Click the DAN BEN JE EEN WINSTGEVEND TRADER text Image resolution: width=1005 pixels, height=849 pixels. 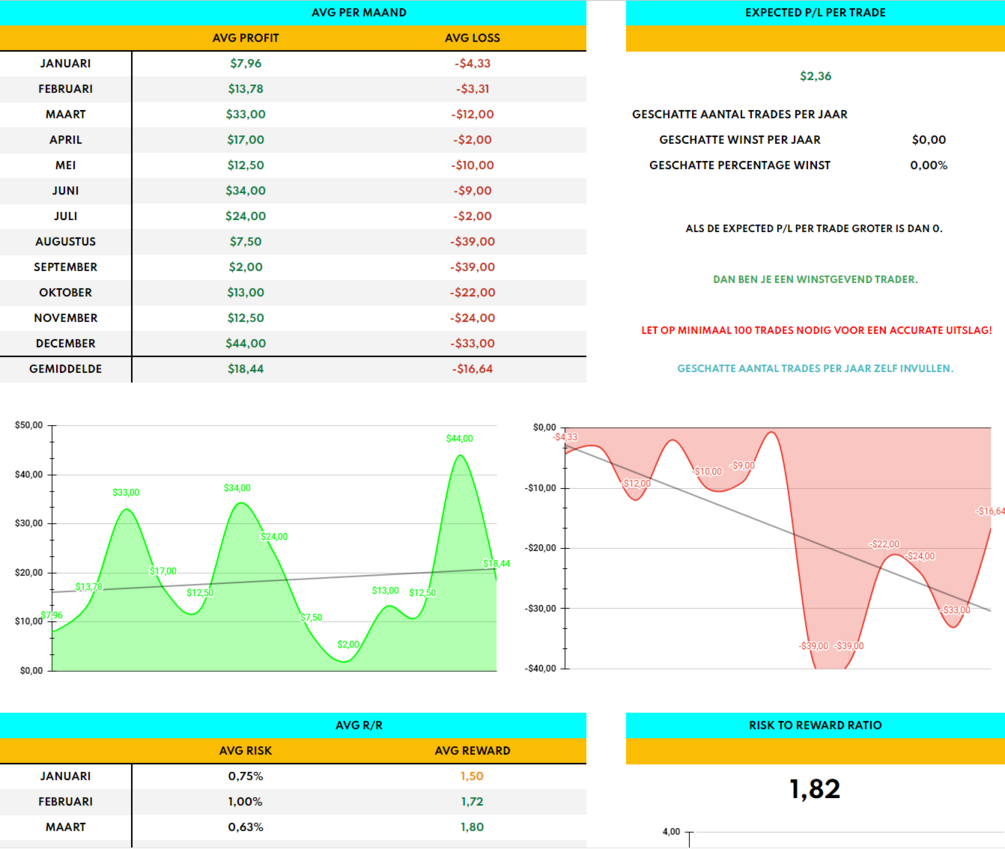(815, 279)
